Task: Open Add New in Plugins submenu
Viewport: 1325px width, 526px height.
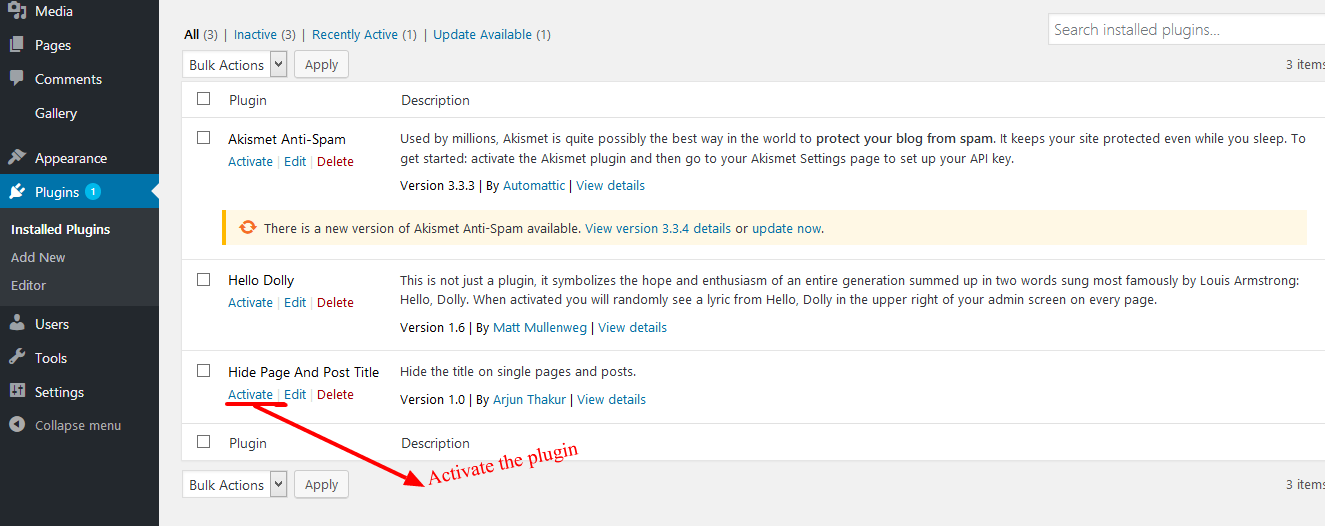Action: [x=38, y=257]
